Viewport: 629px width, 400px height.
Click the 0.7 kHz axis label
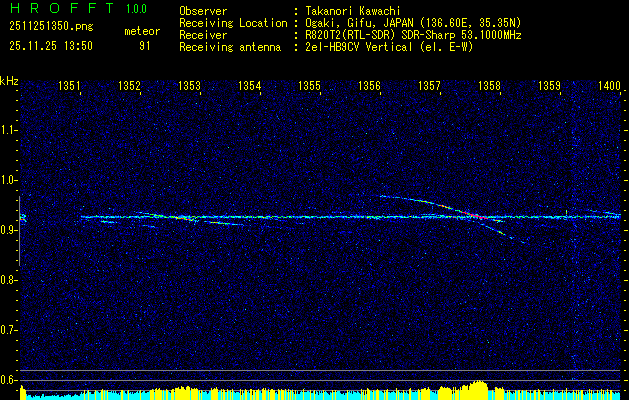(8, 330)
